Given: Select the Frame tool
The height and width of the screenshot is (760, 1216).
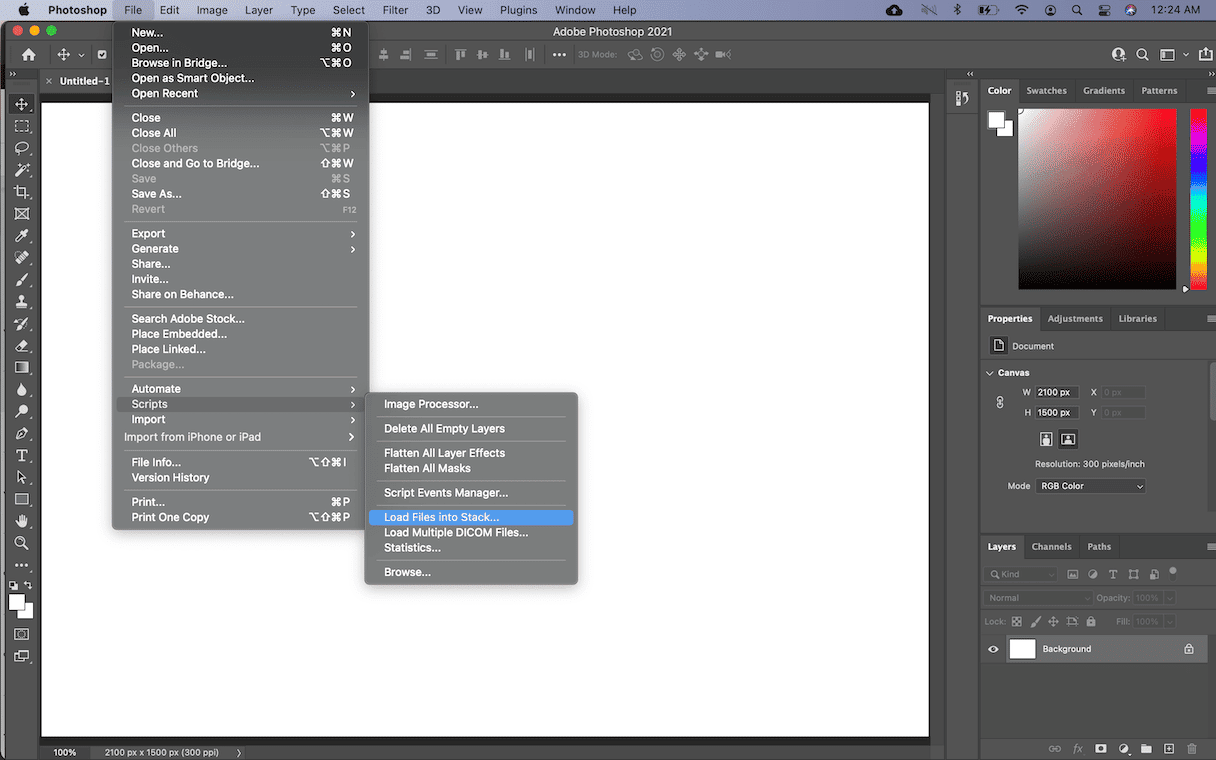Looking at the screenshot, I should click(22, 214).
